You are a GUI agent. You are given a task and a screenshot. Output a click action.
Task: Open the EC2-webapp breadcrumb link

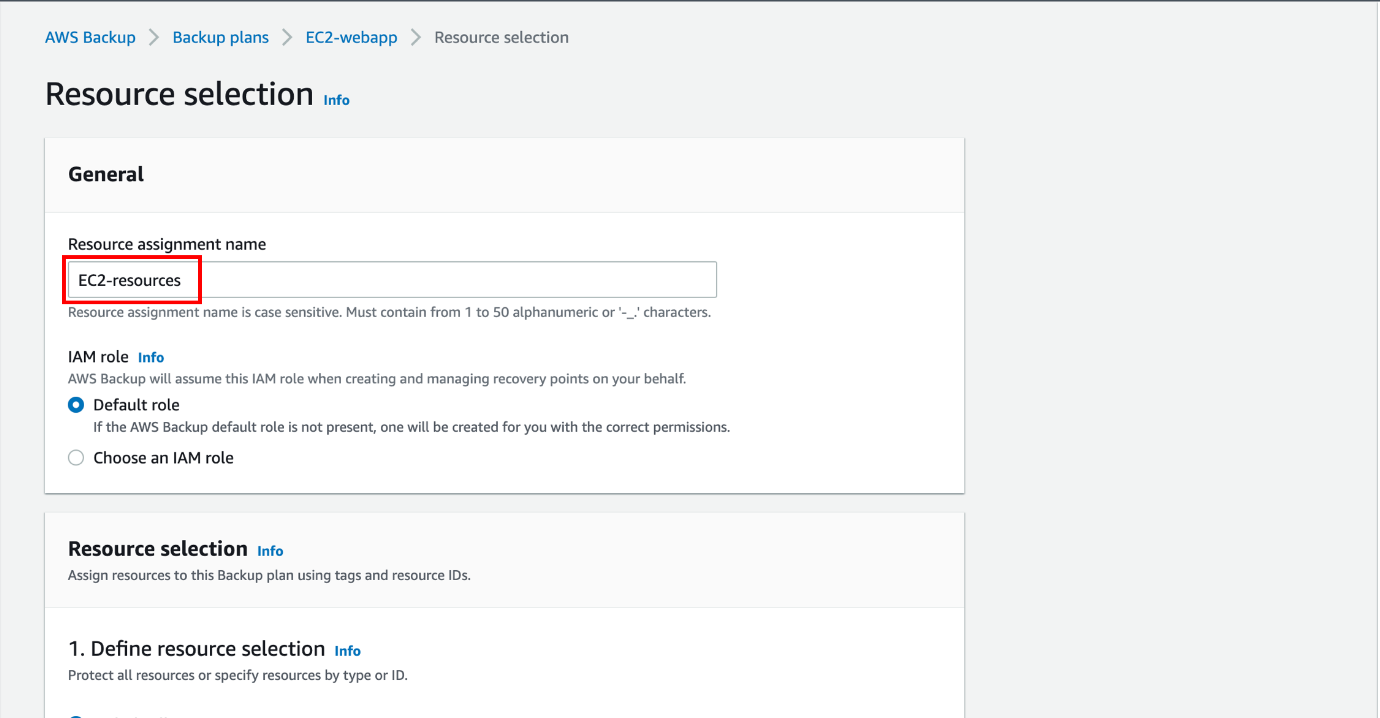(351, 37)
